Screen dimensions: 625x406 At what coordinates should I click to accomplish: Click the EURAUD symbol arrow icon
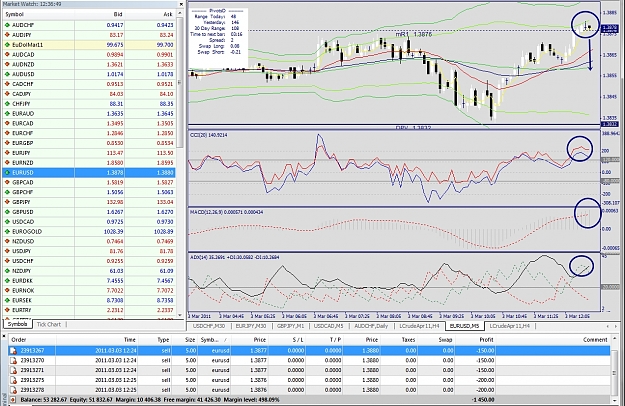point(7,114)
